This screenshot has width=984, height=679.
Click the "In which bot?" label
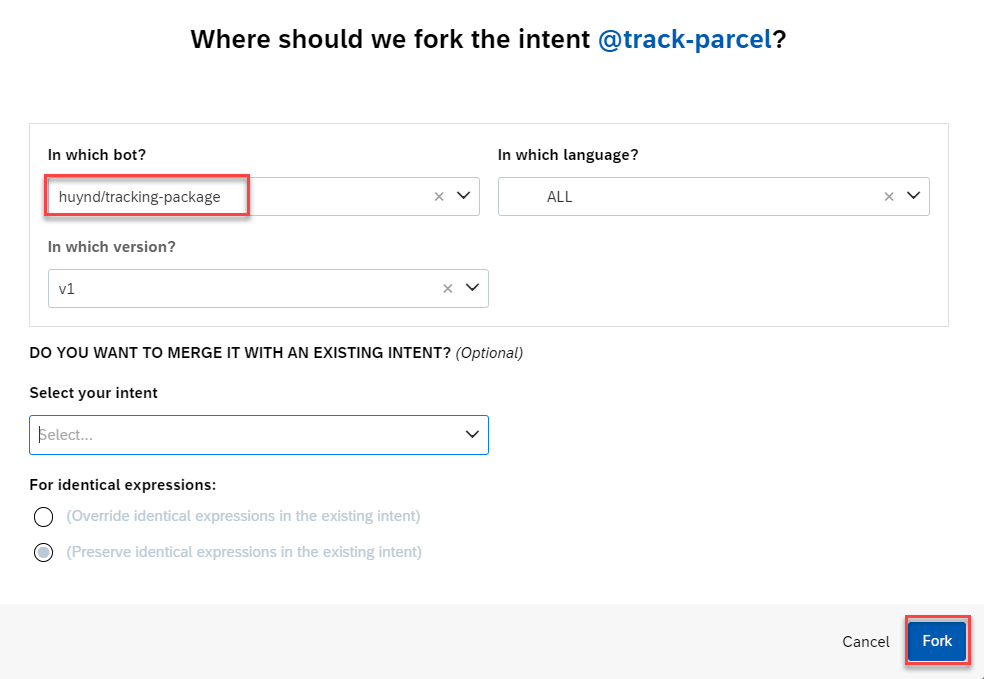(97, 155)
